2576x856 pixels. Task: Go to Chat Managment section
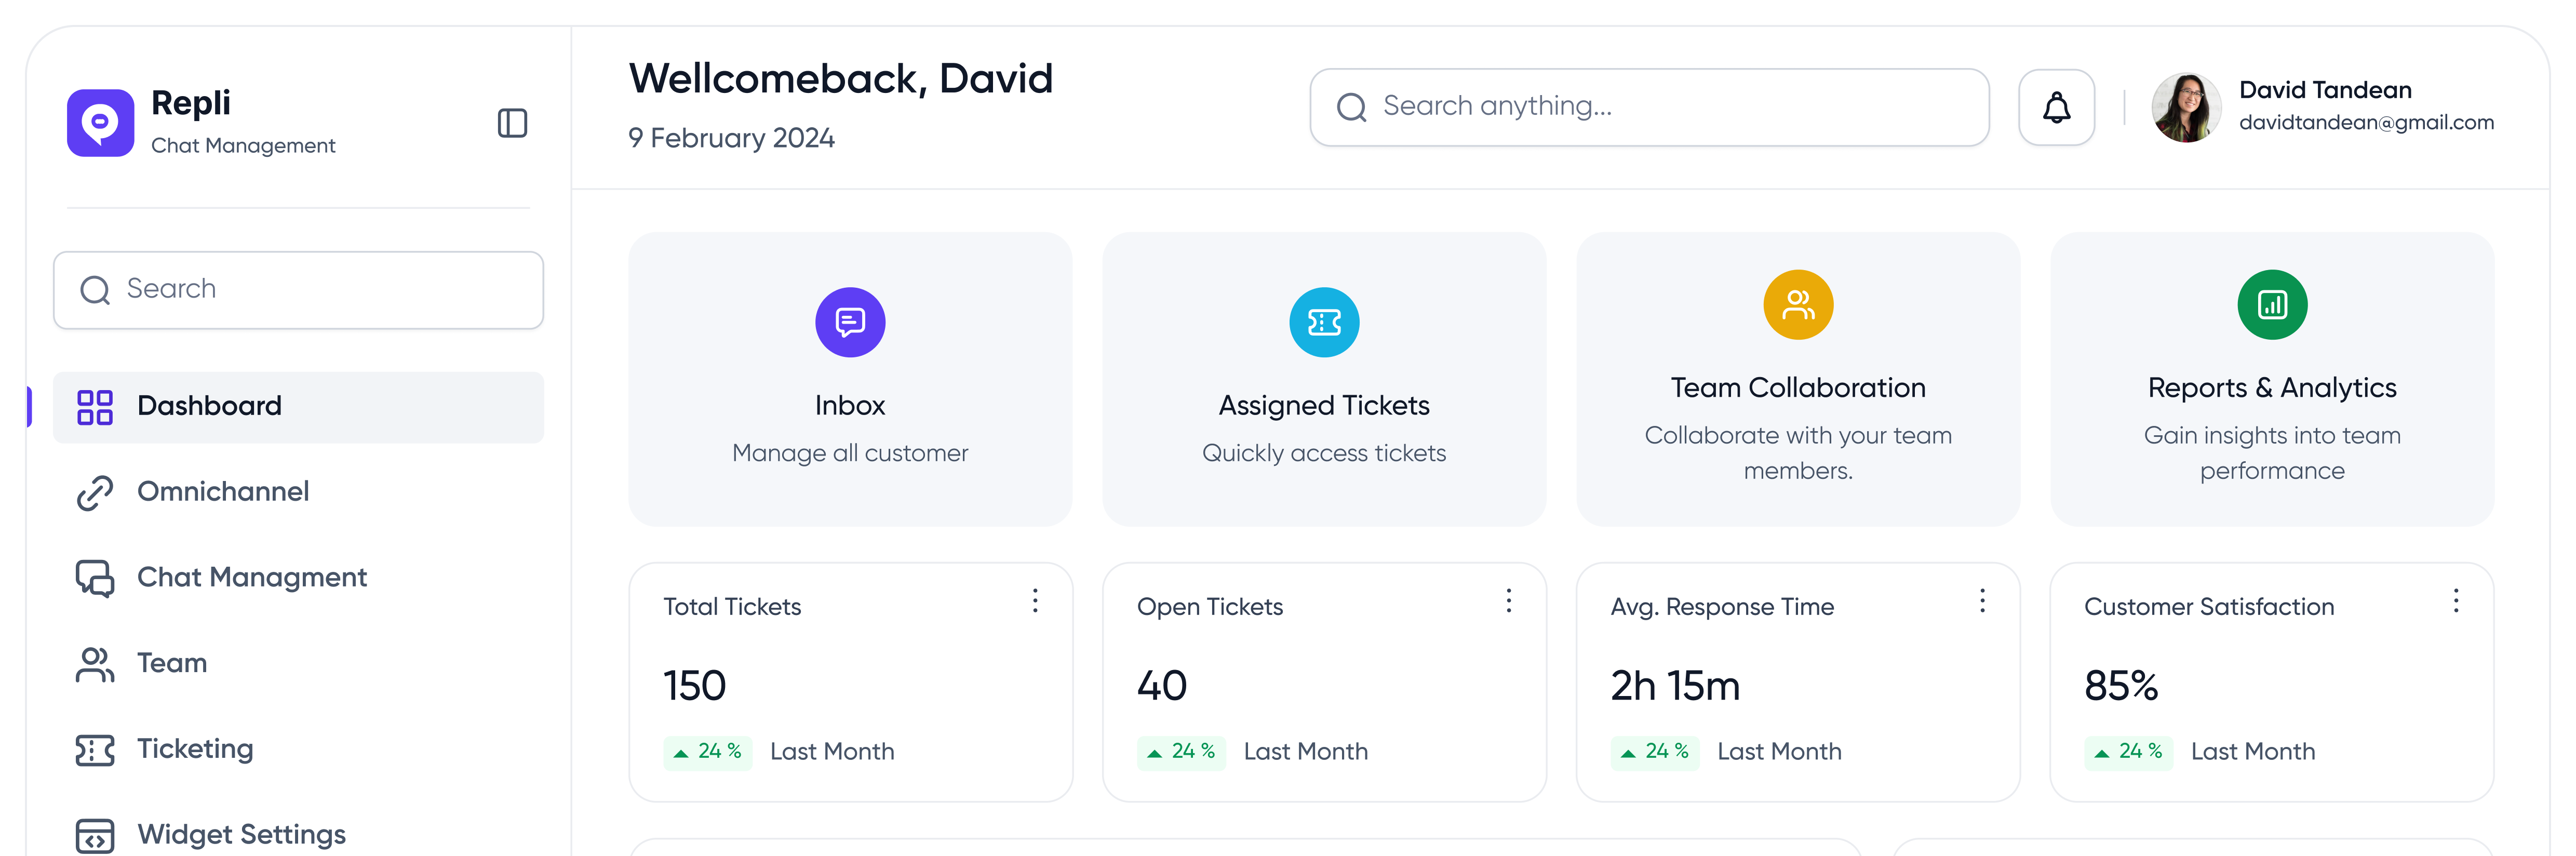tap(251, 578)
